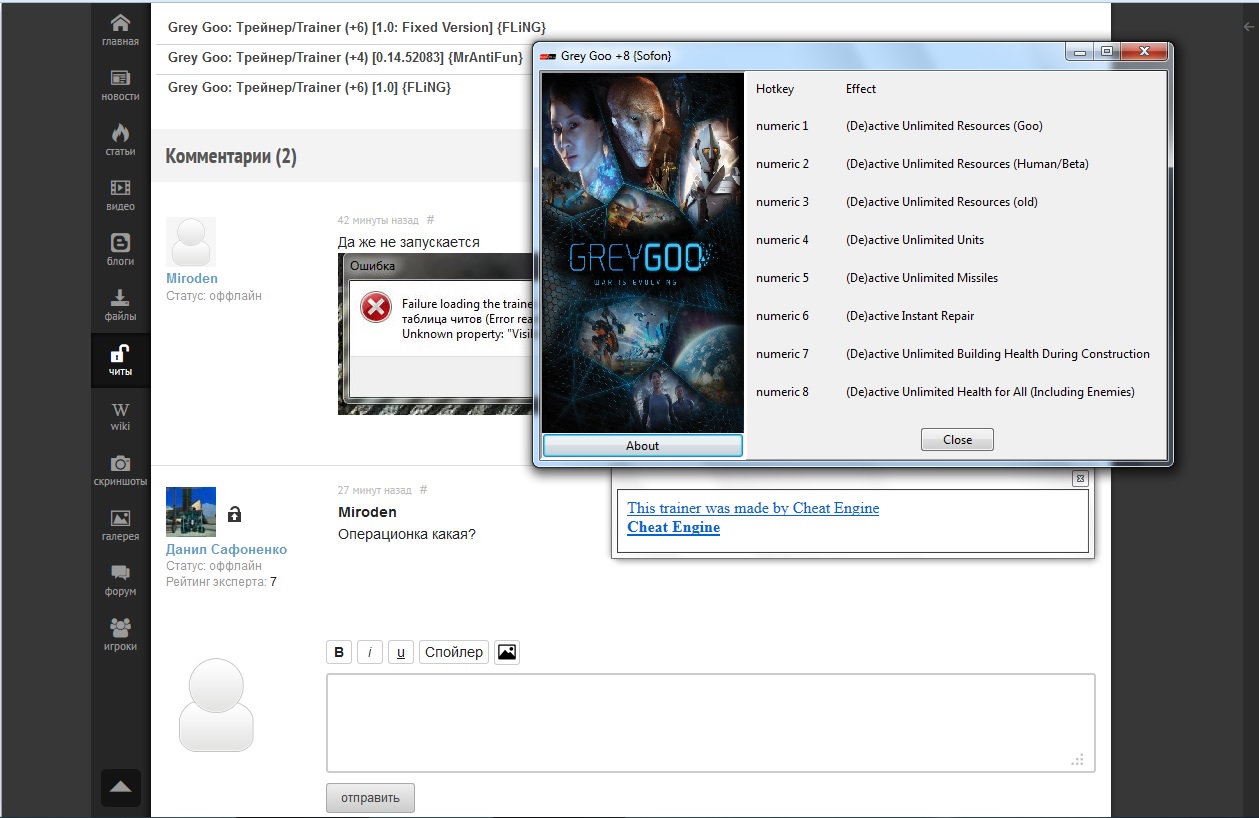Select the читы cheats lock icon
The height and width of the screenshot is (818, 1259).
[120, 360]
